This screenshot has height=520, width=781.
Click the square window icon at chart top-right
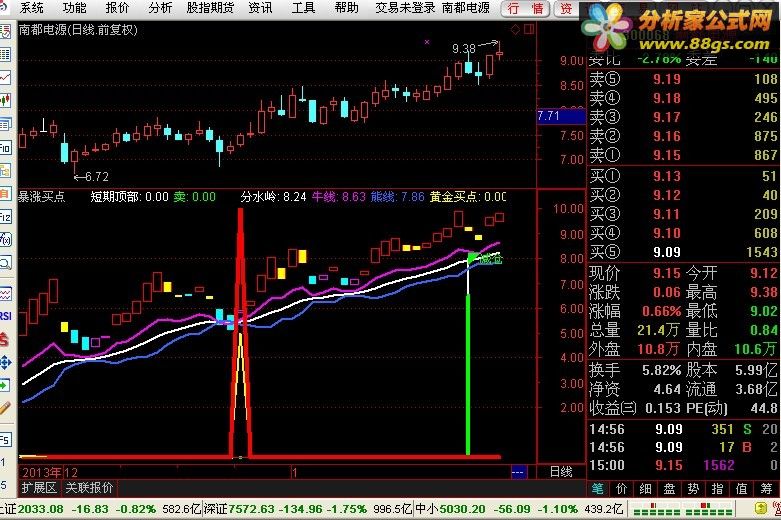click(529, 29)
